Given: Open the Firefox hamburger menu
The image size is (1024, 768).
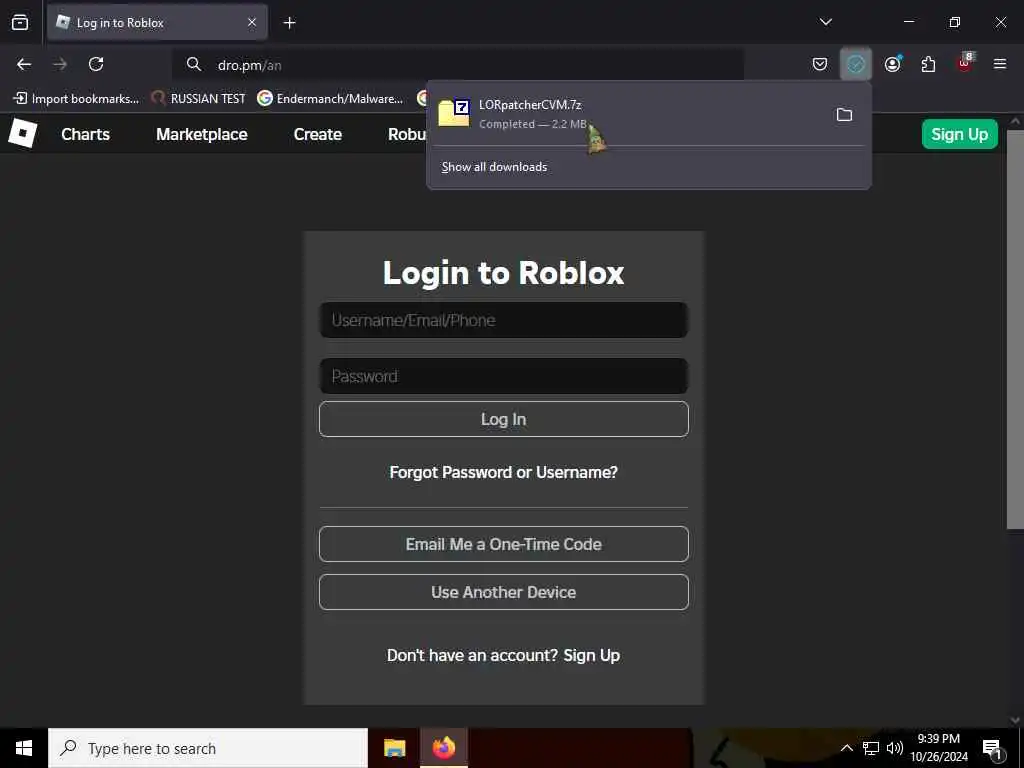Looking at the screenshot, I should 999,64.
